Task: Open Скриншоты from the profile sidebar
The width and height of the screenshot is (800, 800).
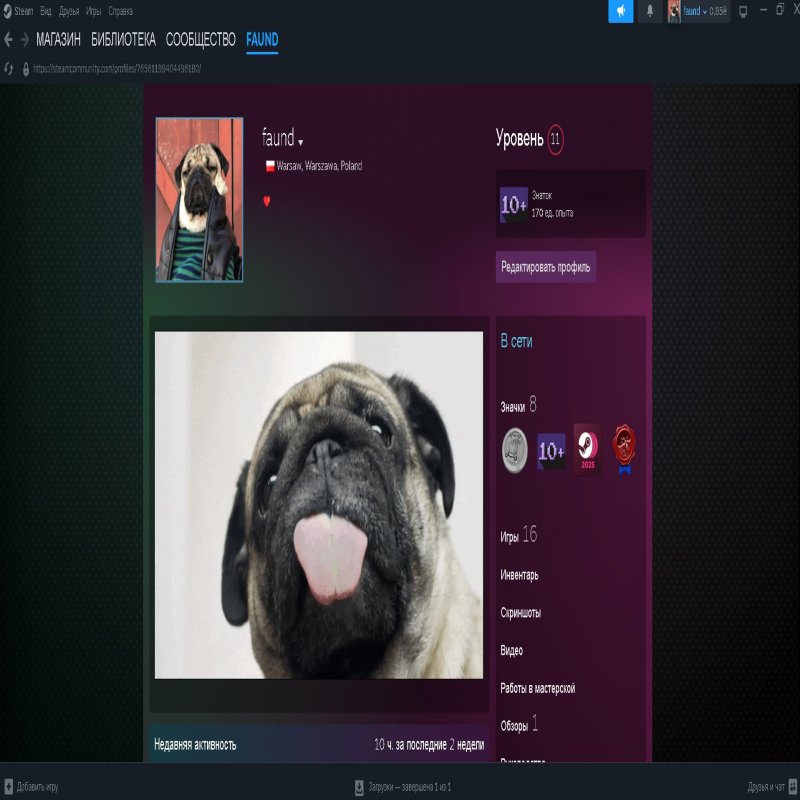Action: click(x=521, y=613)
